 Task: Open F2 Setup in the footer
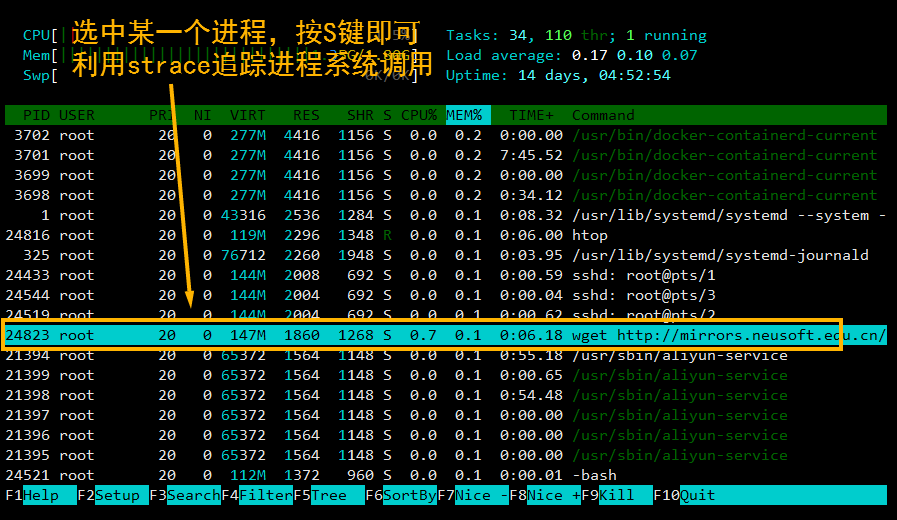click(x=118, y=495)
